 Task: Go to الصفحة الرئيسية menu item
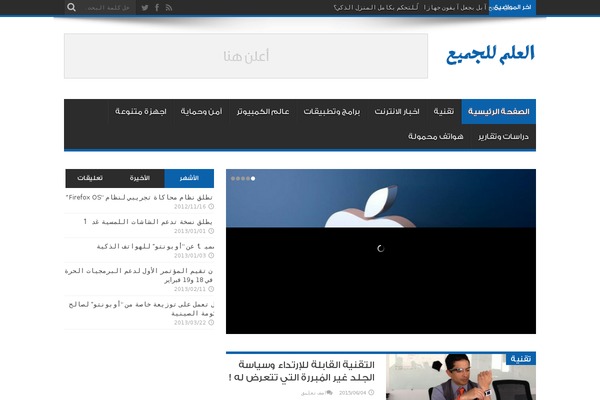coord(499,111)
